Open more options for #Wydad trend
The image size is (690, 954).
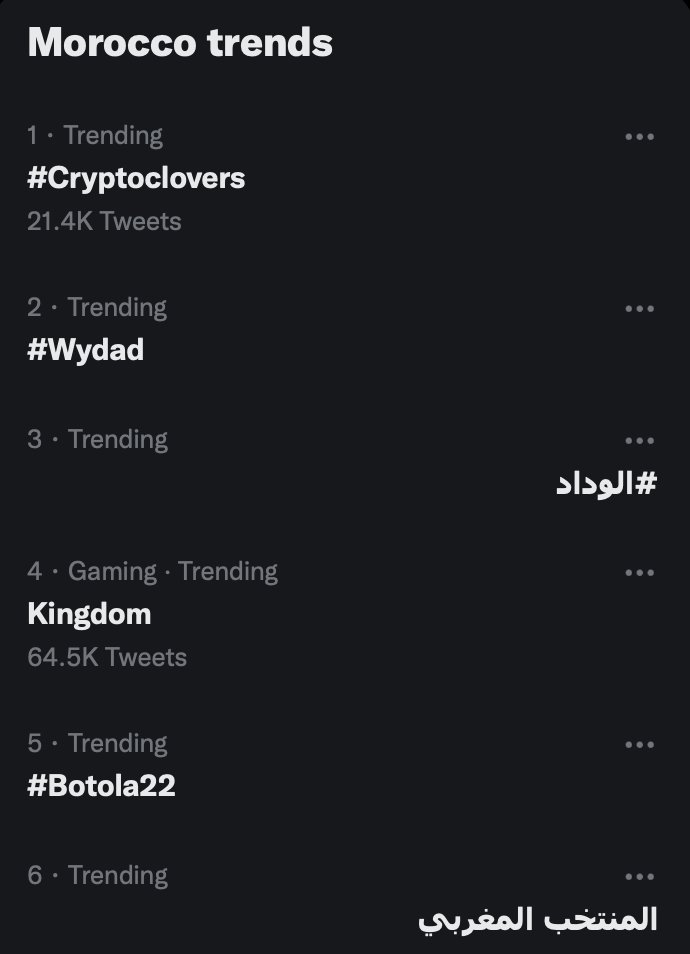pyautogui.click(x=639, y=309)
